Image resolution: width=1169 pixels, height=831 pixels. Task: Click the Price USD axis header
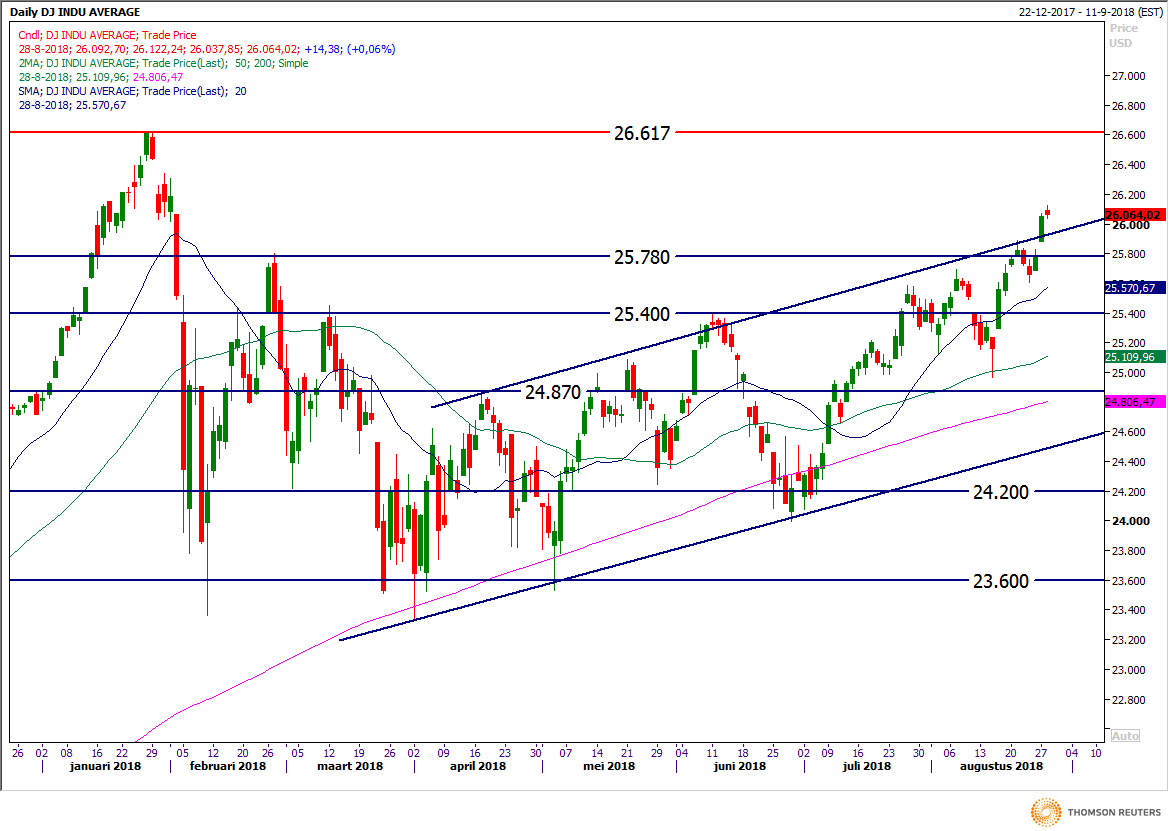(x=1124, y=35)
